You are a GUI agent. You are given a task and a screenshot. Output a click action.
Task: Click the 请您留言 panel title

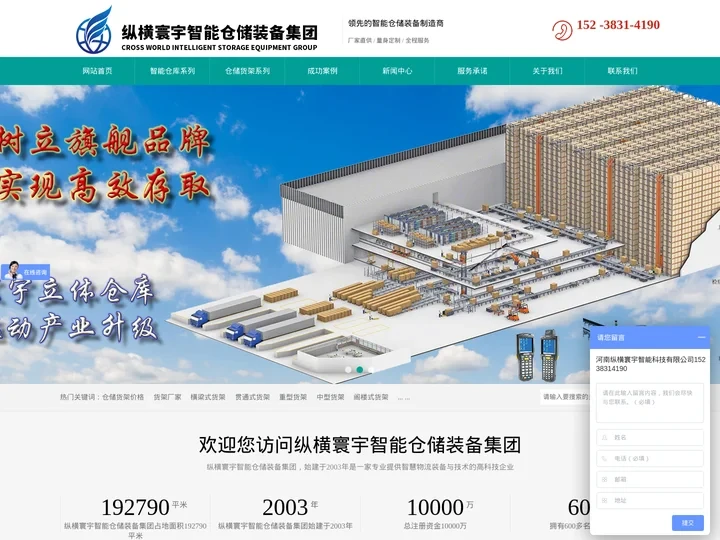(x=611, y=338)
